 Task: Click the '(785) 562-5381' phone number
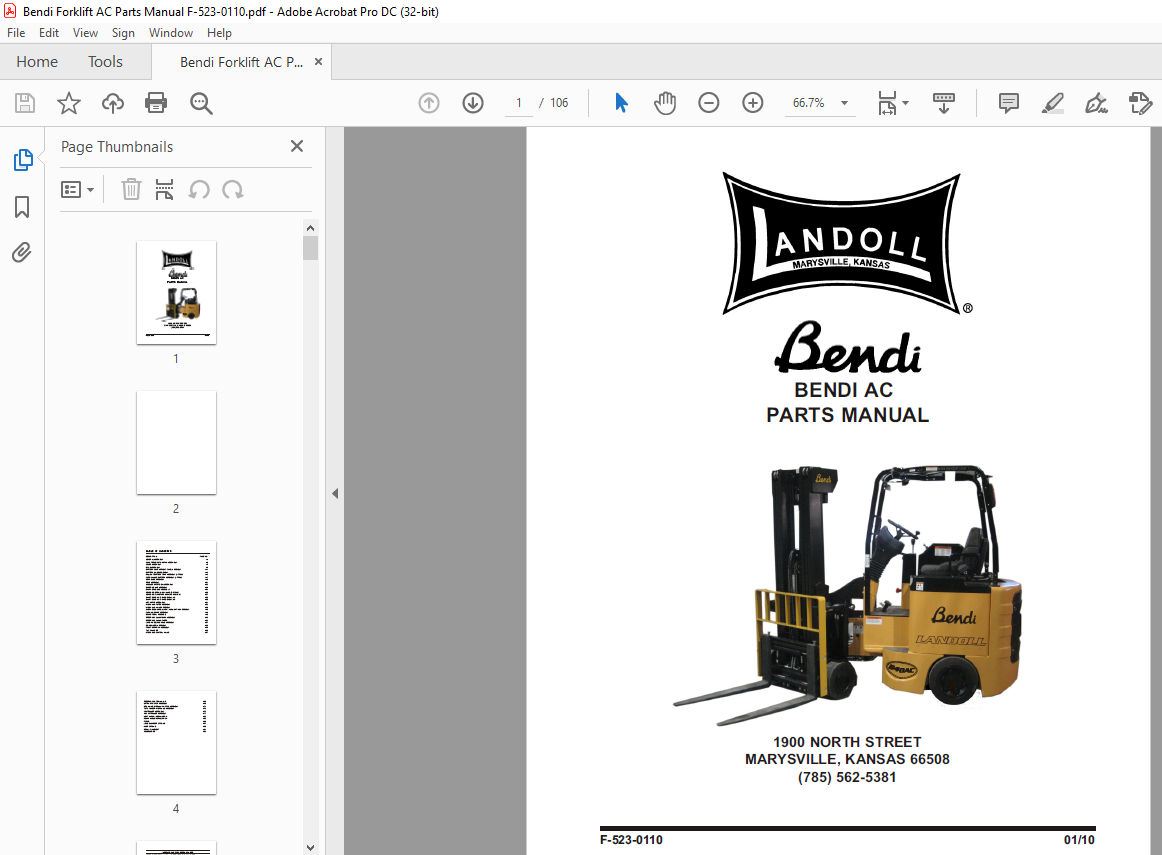point(847,777)
